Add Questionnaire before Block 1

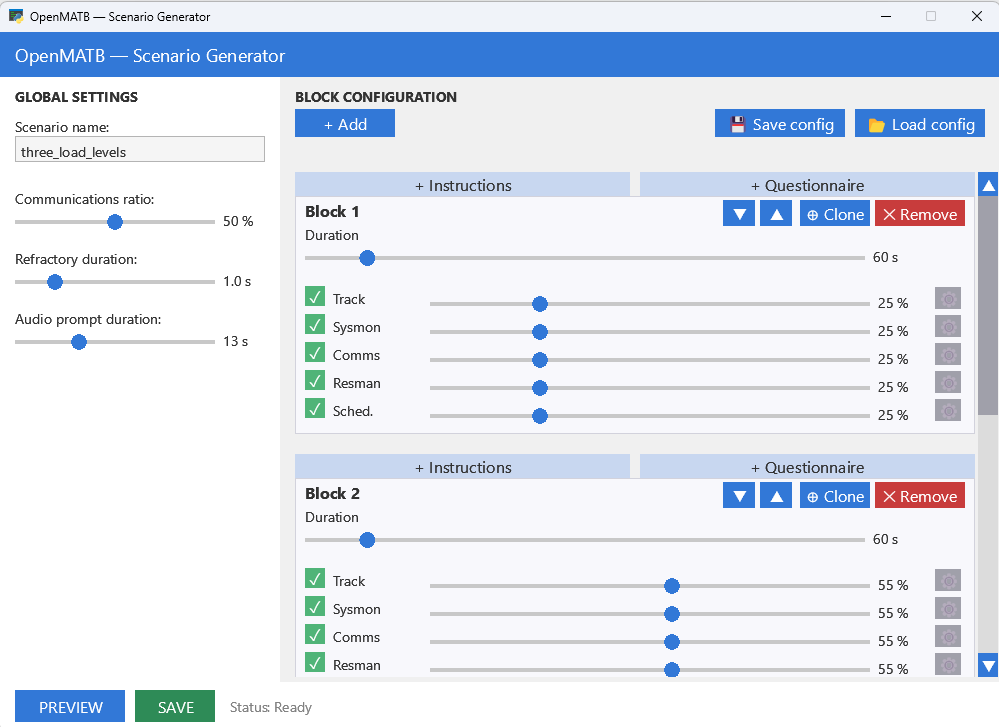click(807, 185)
